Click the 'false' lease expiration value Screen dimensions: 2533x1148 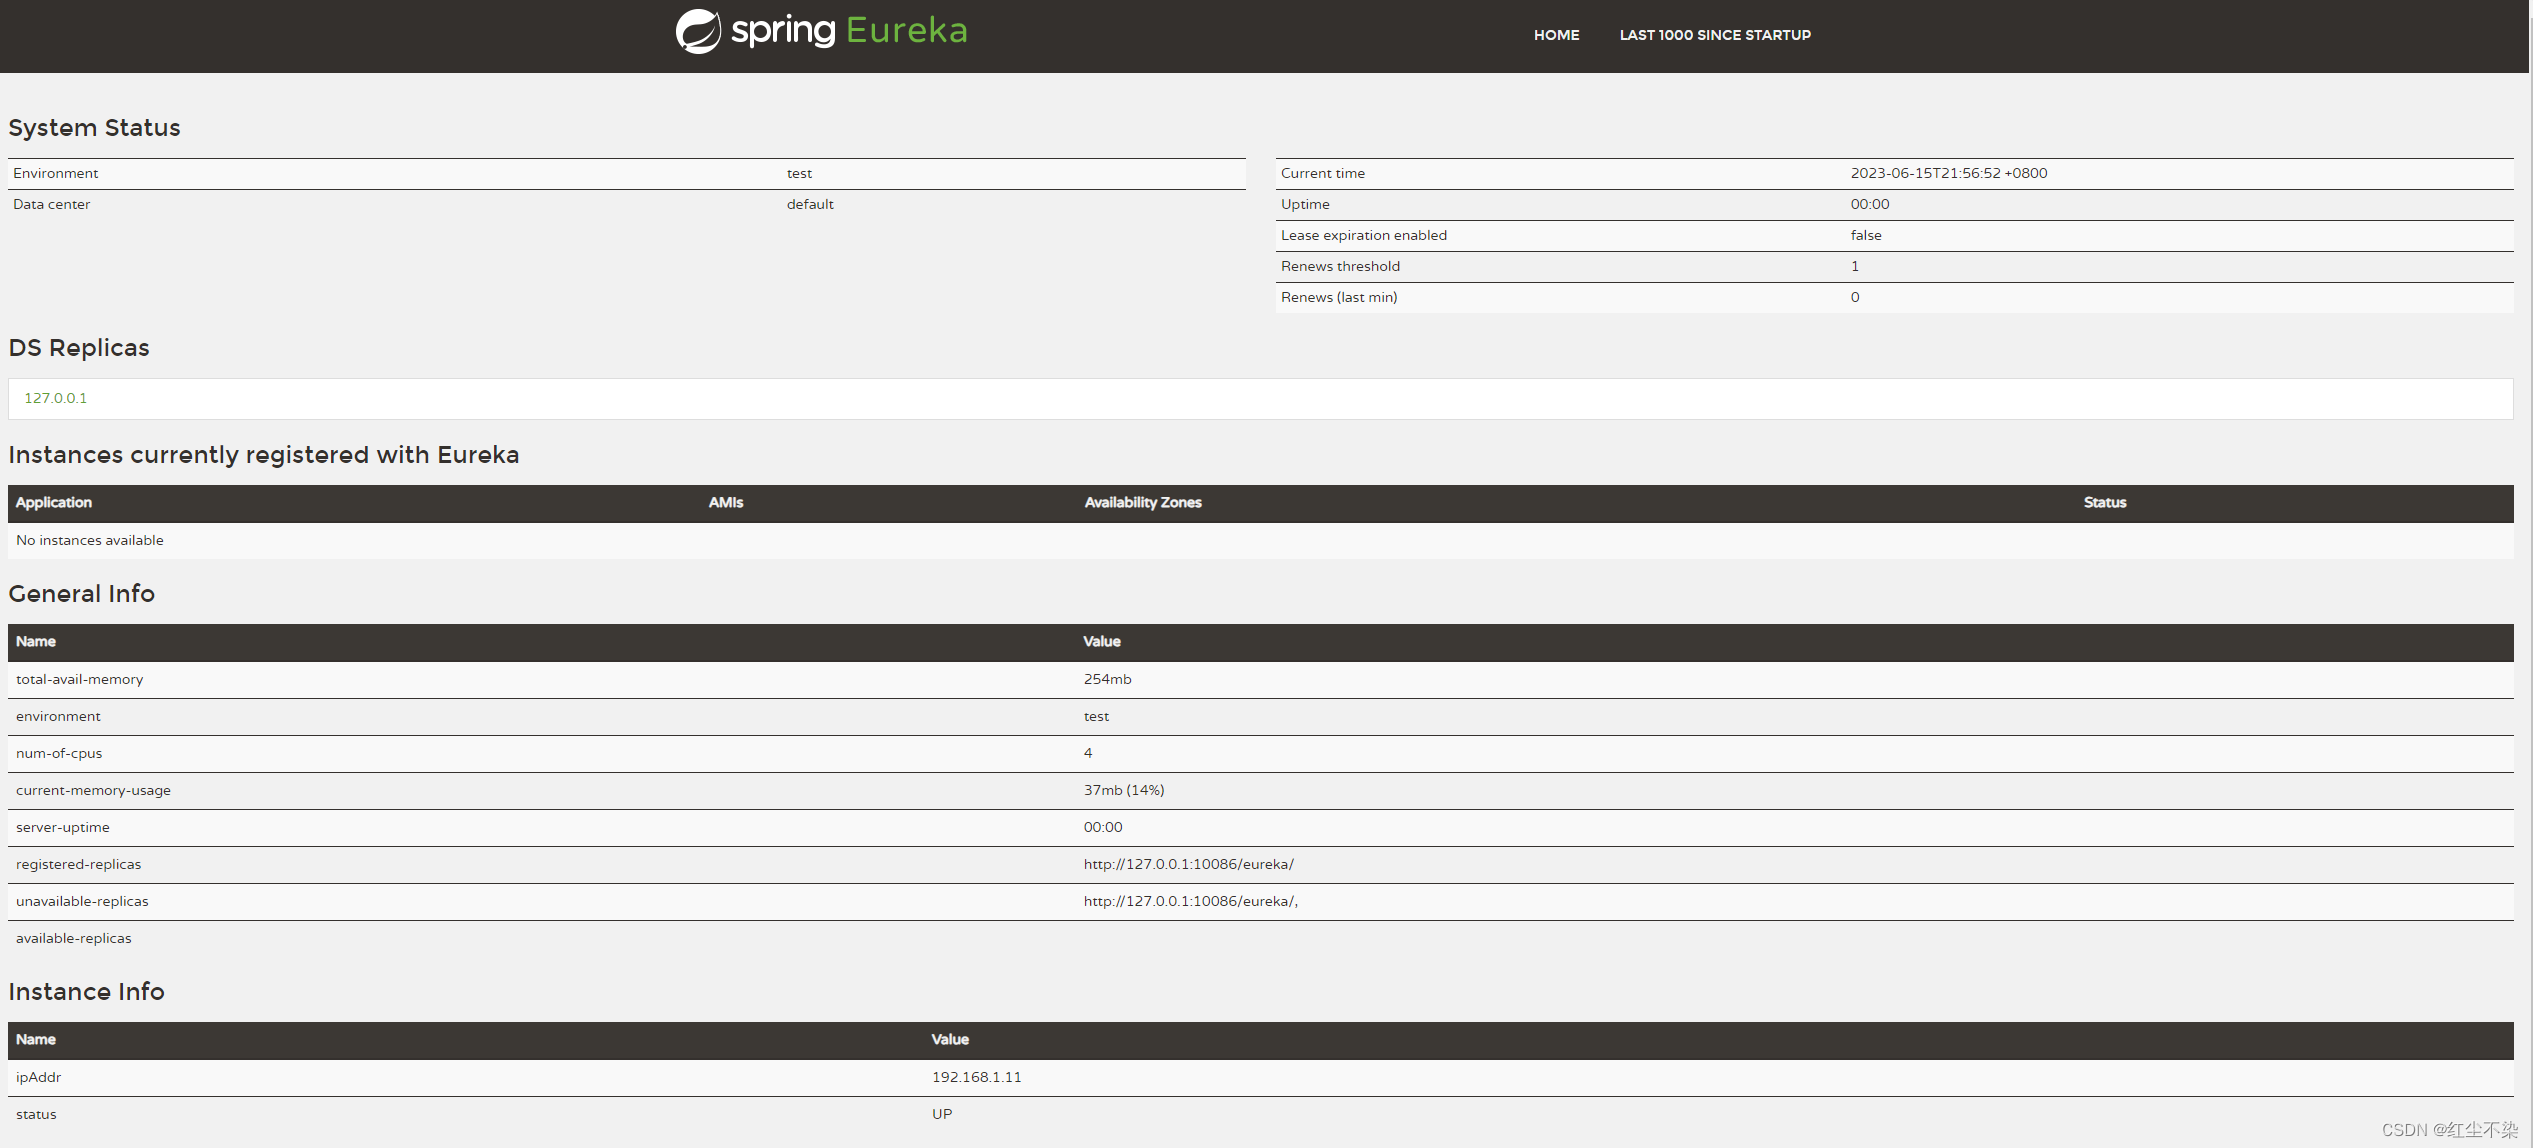1866,235
